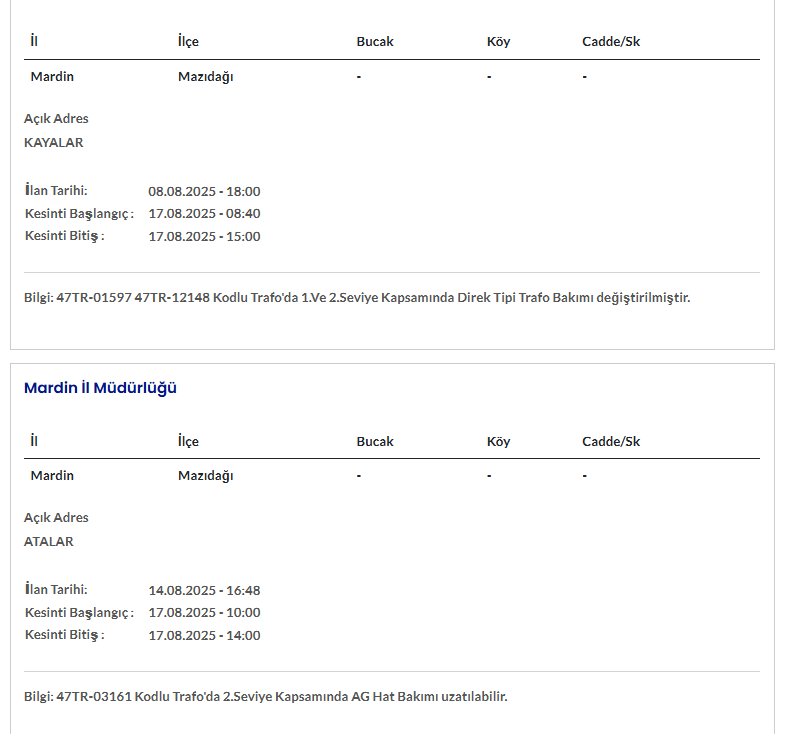Click the Açık Adres label above KAYALAR
790x734 pixels.
pos(56,118)
